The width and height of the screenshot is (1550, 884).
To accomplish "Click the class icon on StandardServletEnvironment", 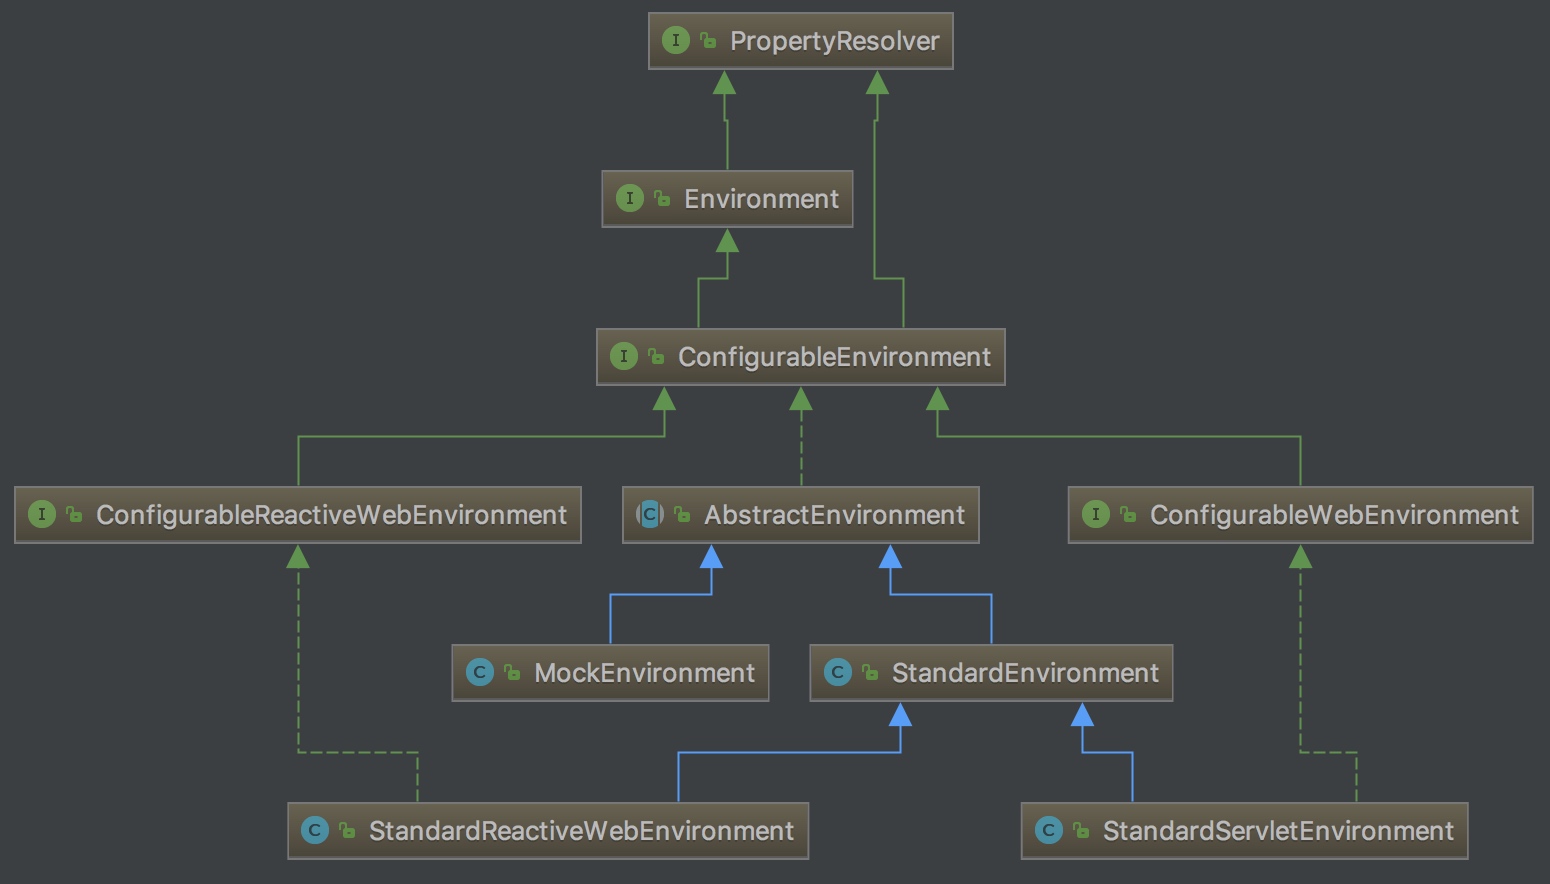I will tap(1049, 831).
